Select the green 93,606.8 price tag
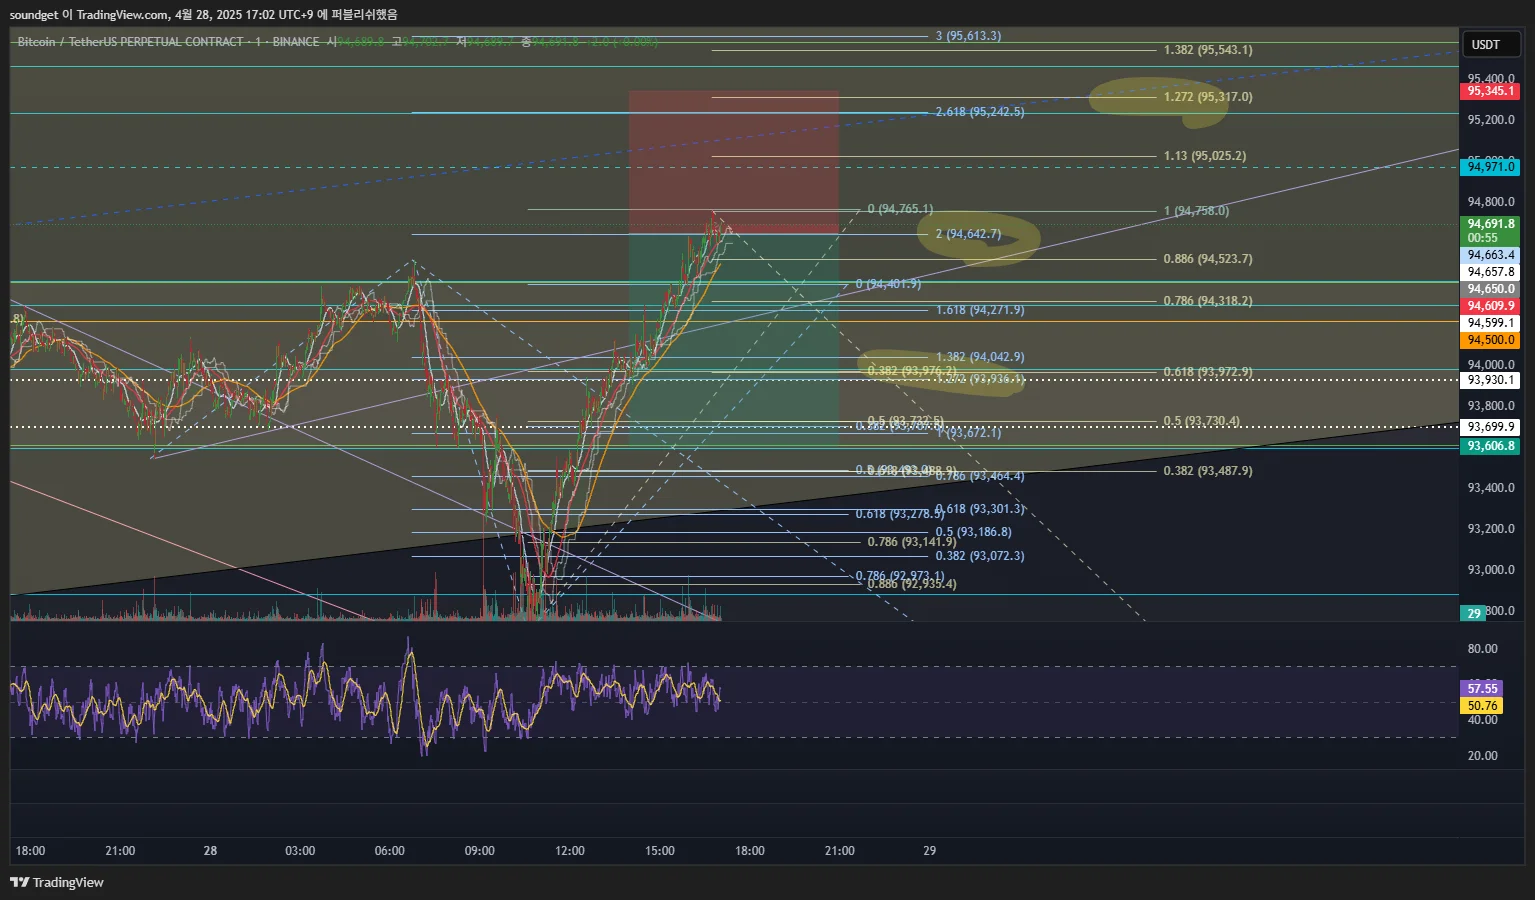 click(1490, 446)
